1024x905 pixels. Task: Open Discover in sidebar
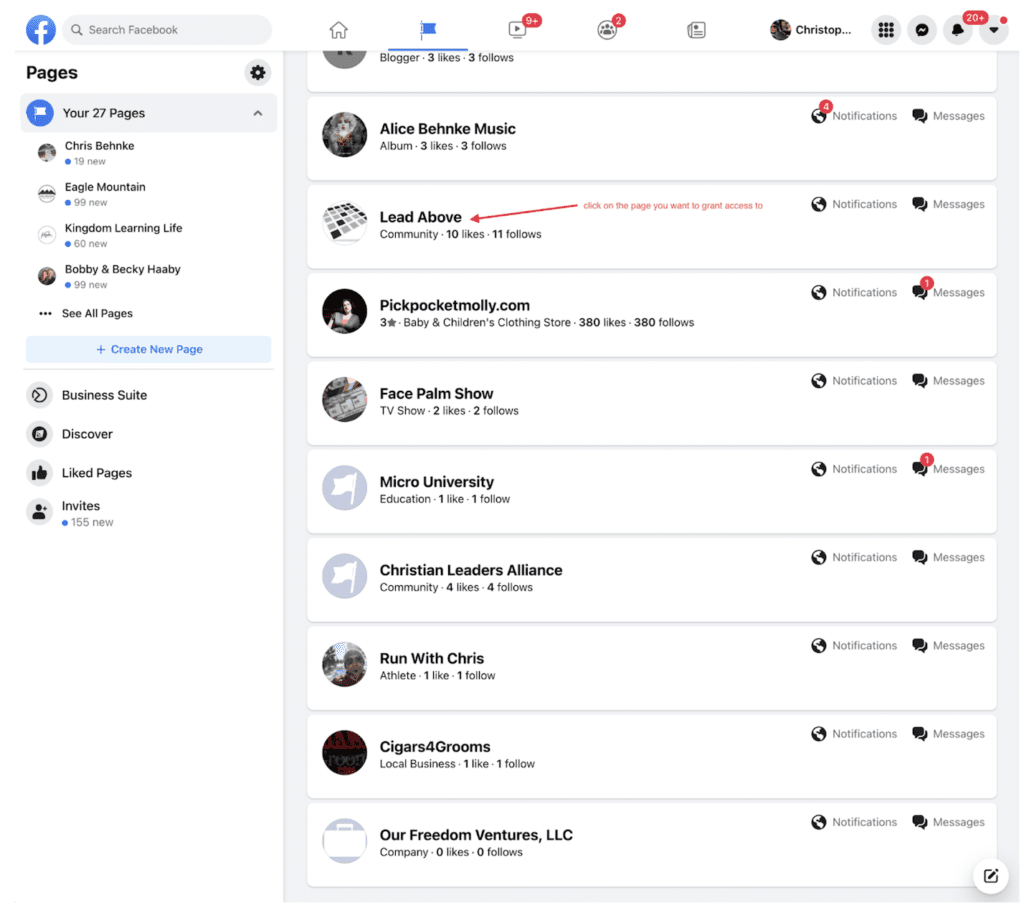[87, 434]
